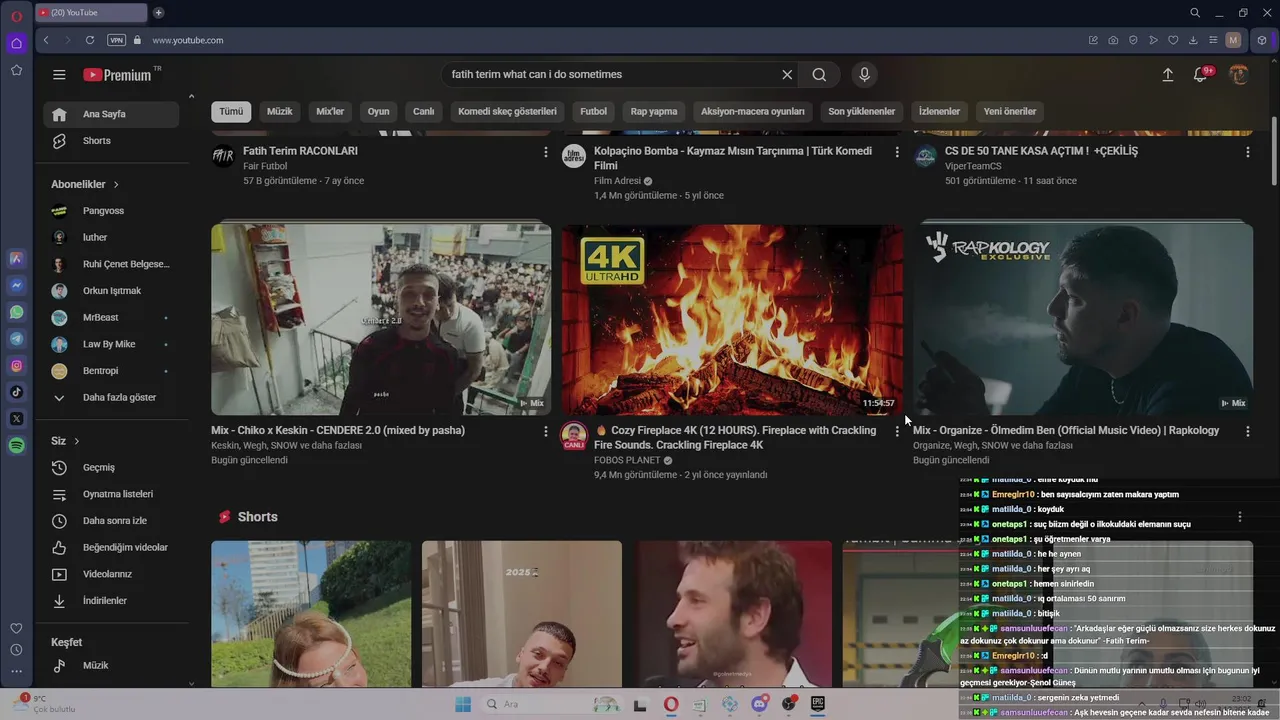Select the Mix'ler filter chip
Screen dimensions: 1280x720
[330, 111]
